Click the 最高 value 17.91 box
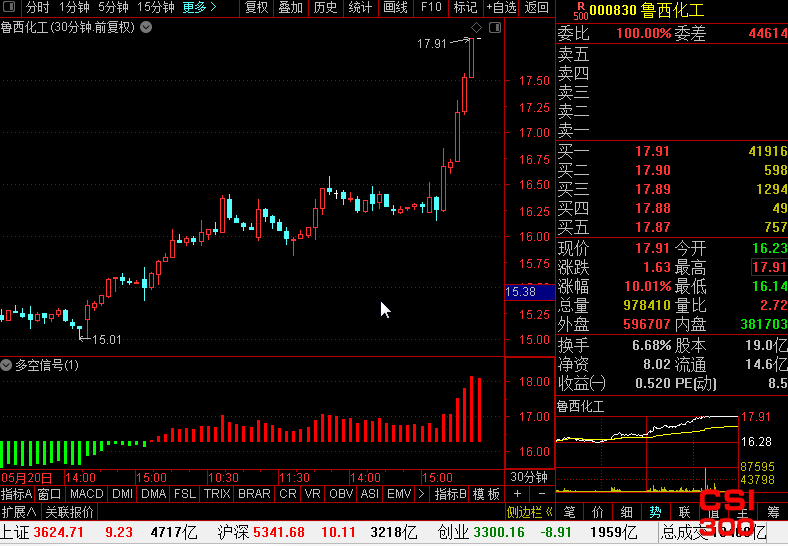Viewport: 788px width, 546px height. tap(769, 267)
